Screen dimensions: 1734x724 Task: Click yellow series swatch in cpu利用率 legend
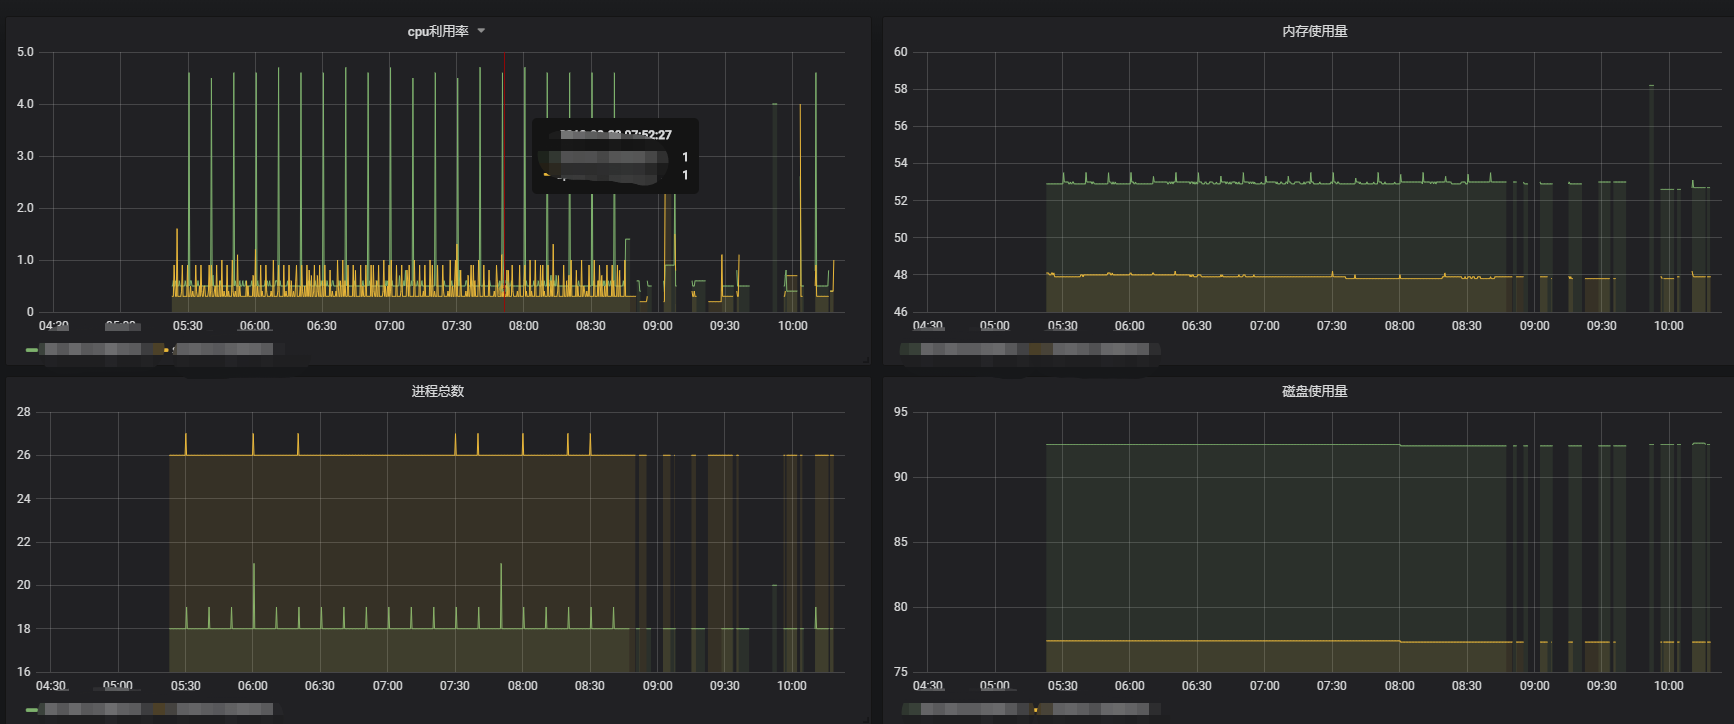point(167,350)
